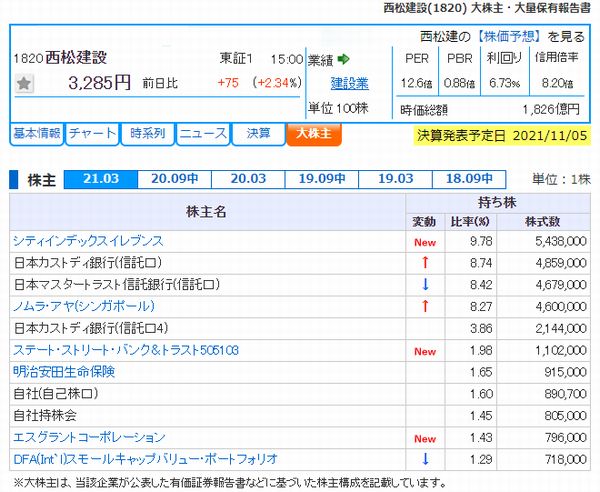Select the 大株主 tab

click(314, 134)
